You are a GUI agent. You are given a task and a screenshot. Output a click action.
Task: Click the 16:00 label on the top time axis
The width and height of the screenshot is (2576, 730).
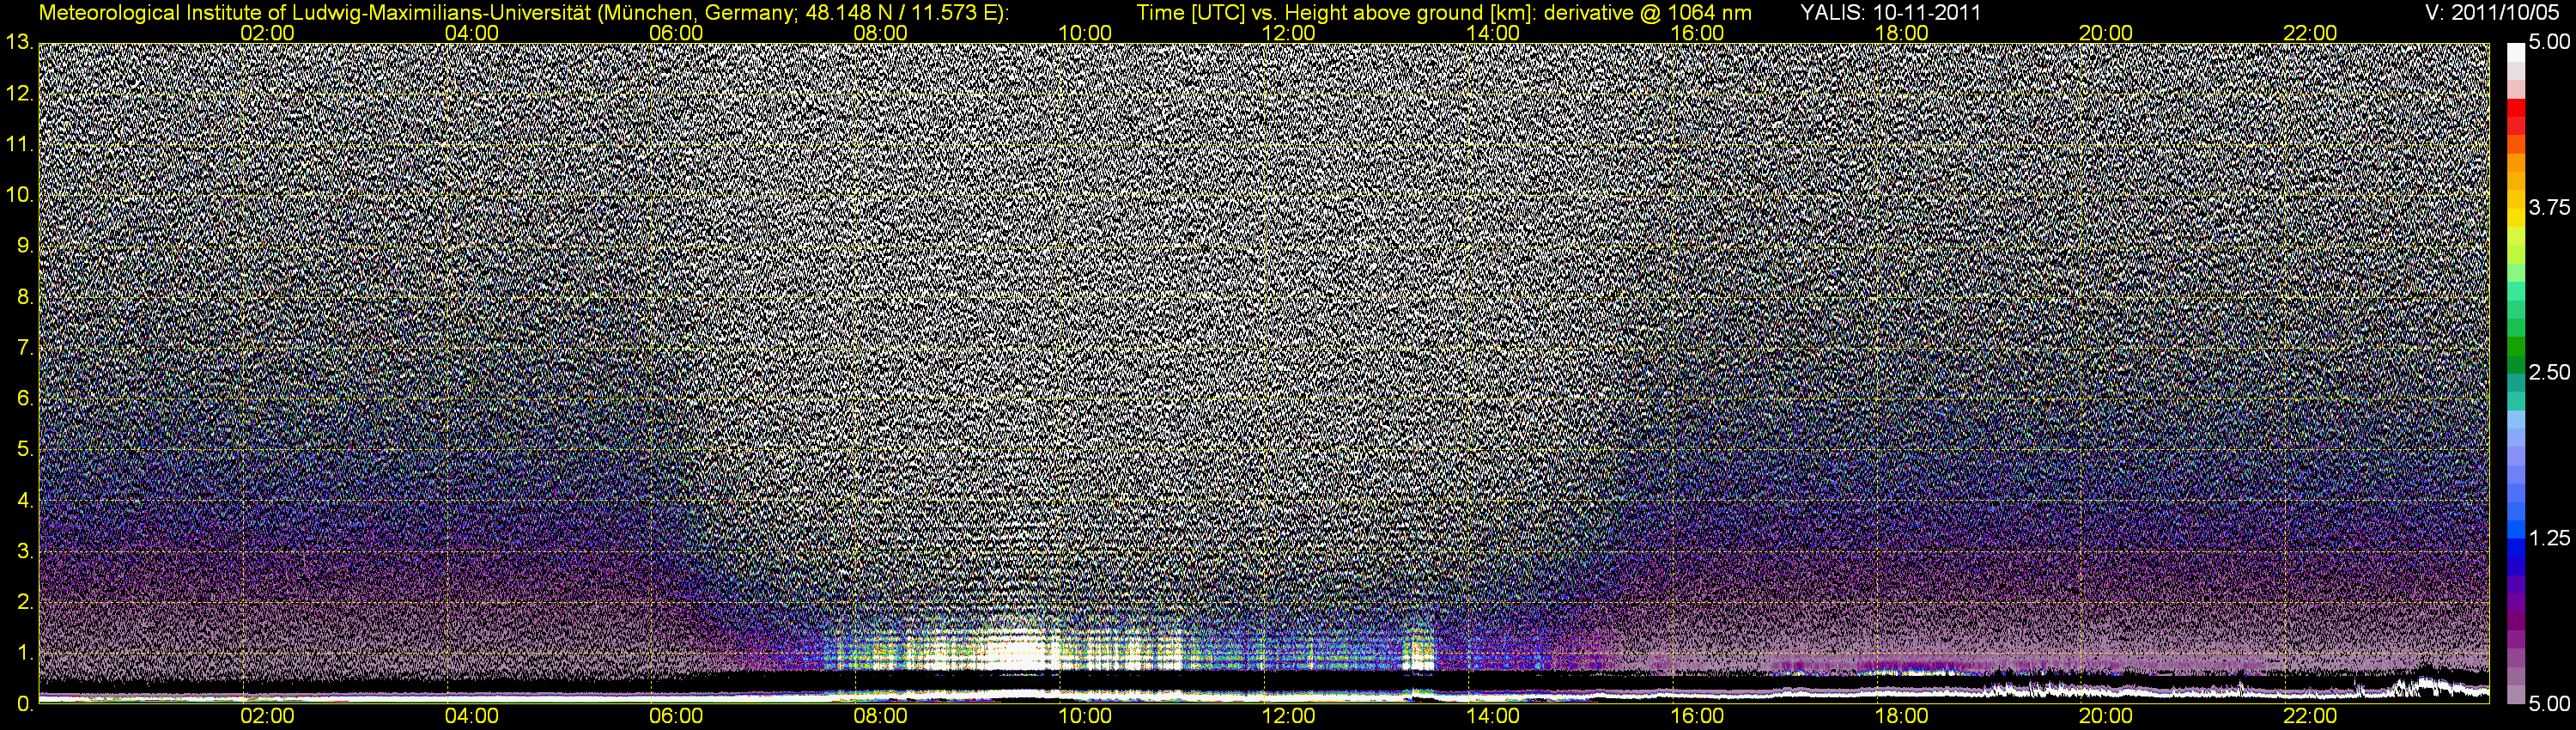point(1697,33)
